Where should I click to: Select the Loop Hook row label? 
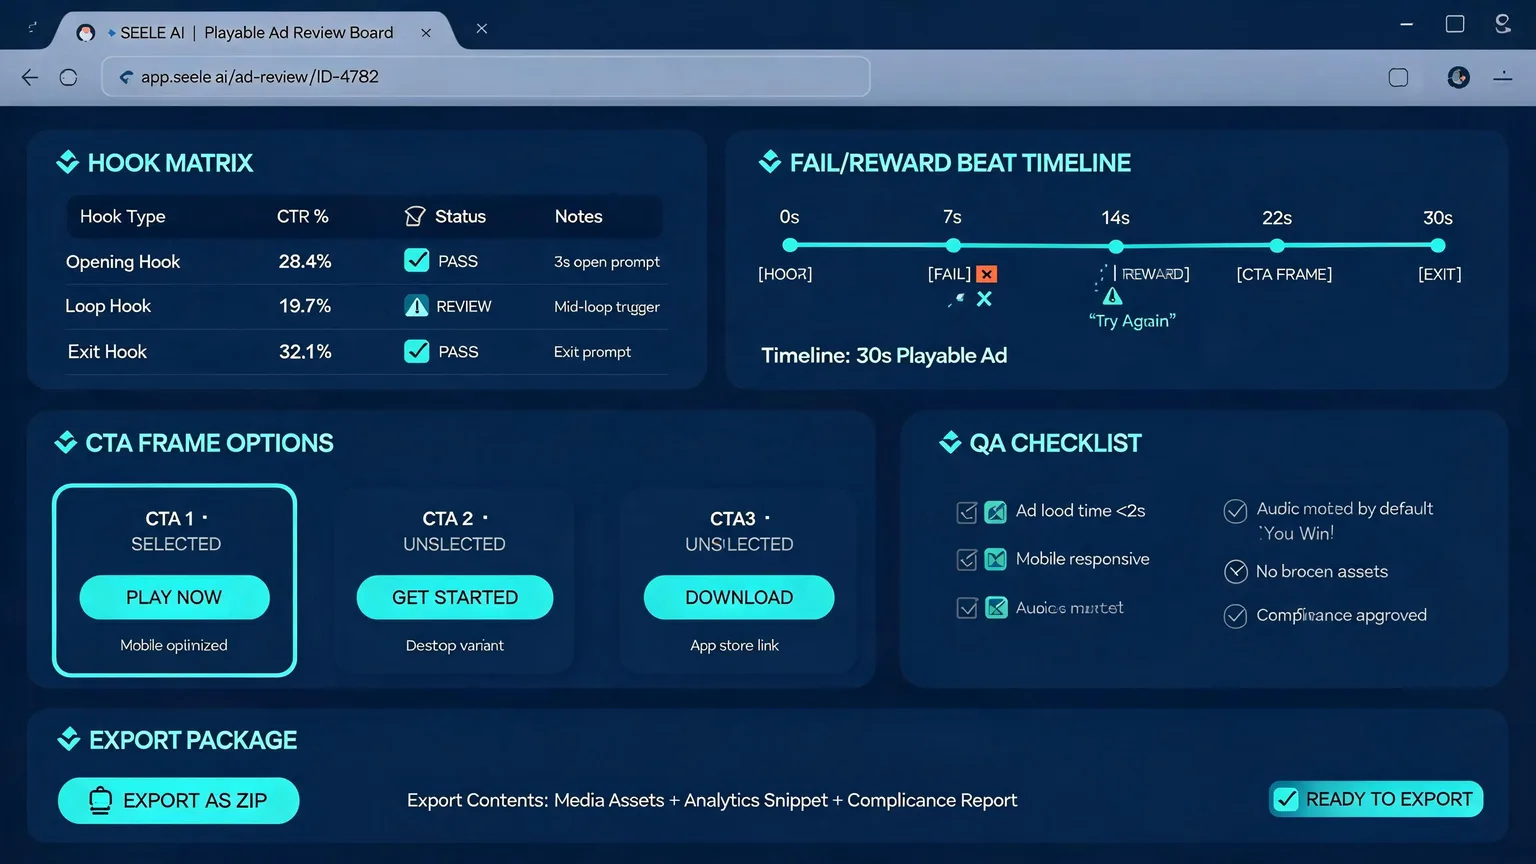(x=108, y=306)
